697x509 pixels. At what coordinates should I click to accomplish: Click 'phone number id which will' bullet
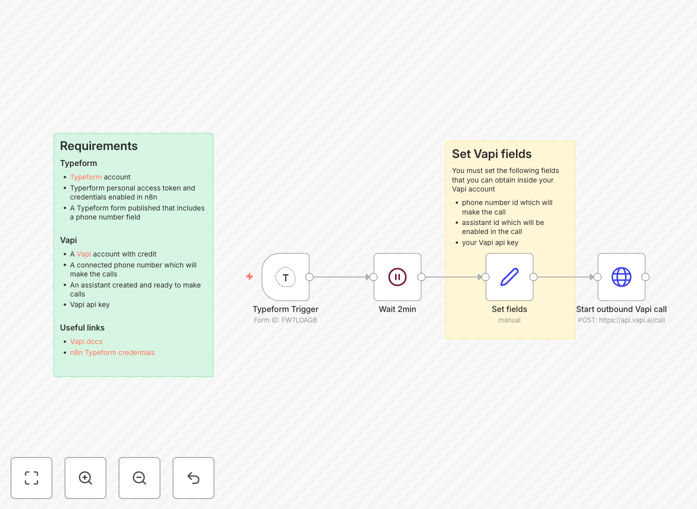tap(507, 207)
